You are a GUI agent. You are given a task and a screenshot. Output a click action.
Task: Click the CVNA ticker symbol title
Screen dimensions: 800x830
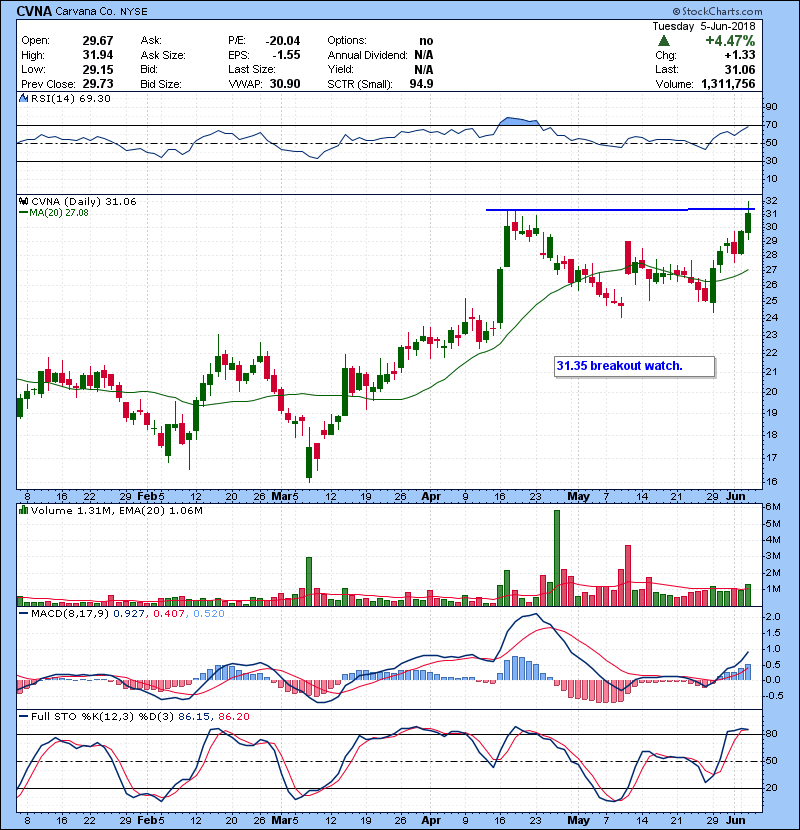[34, 11]
